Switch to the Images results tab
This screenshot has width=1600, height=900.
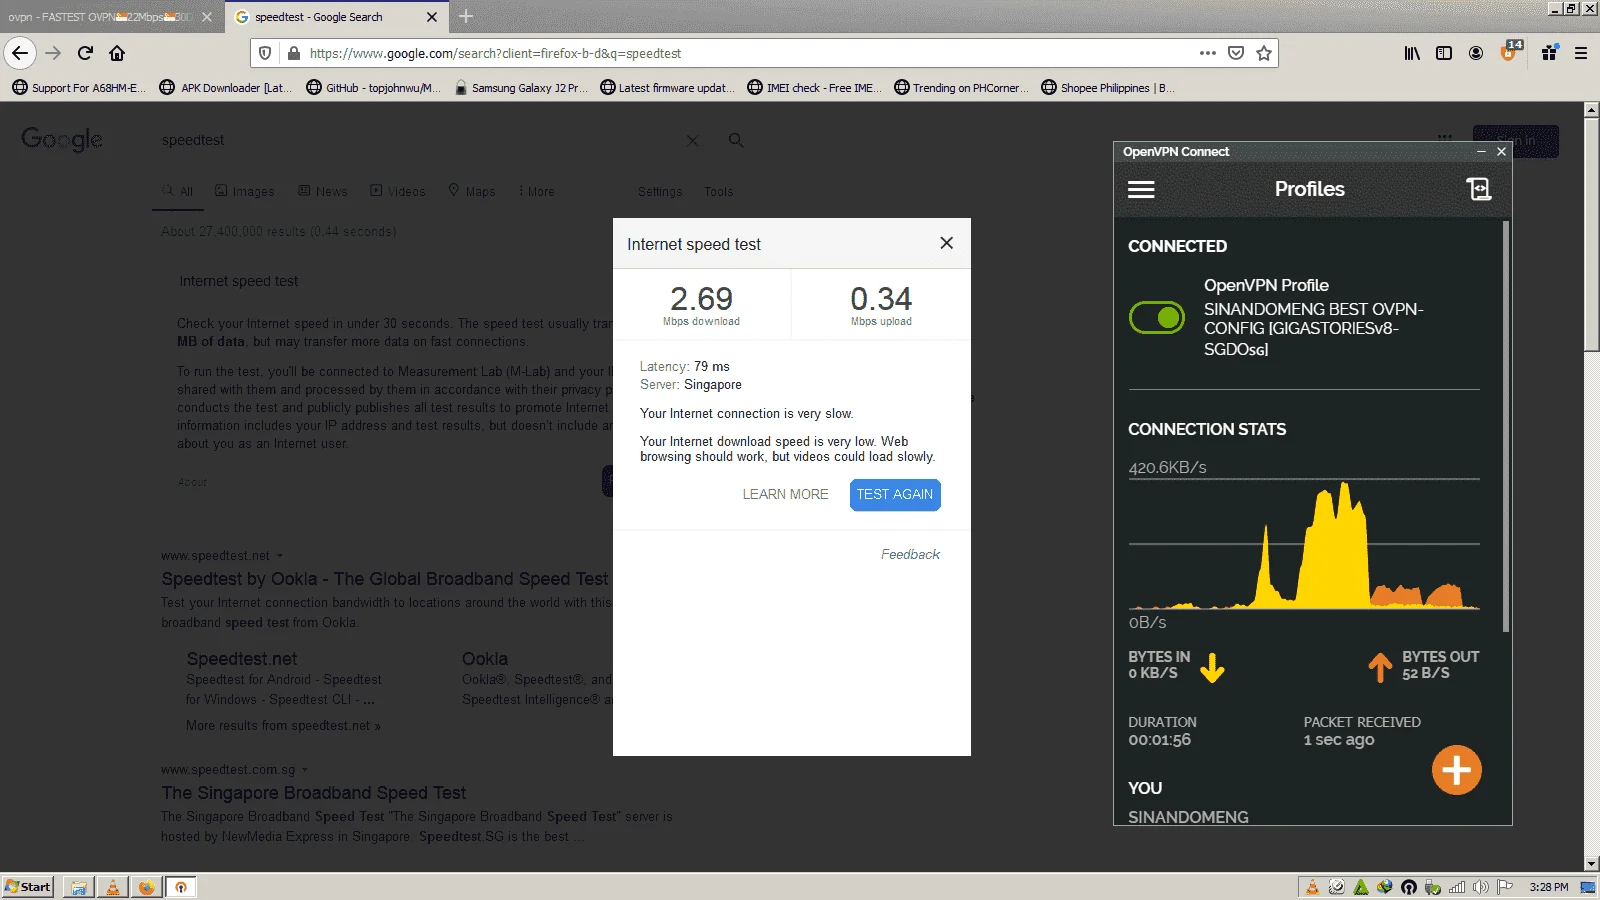(x=245, y=191)
